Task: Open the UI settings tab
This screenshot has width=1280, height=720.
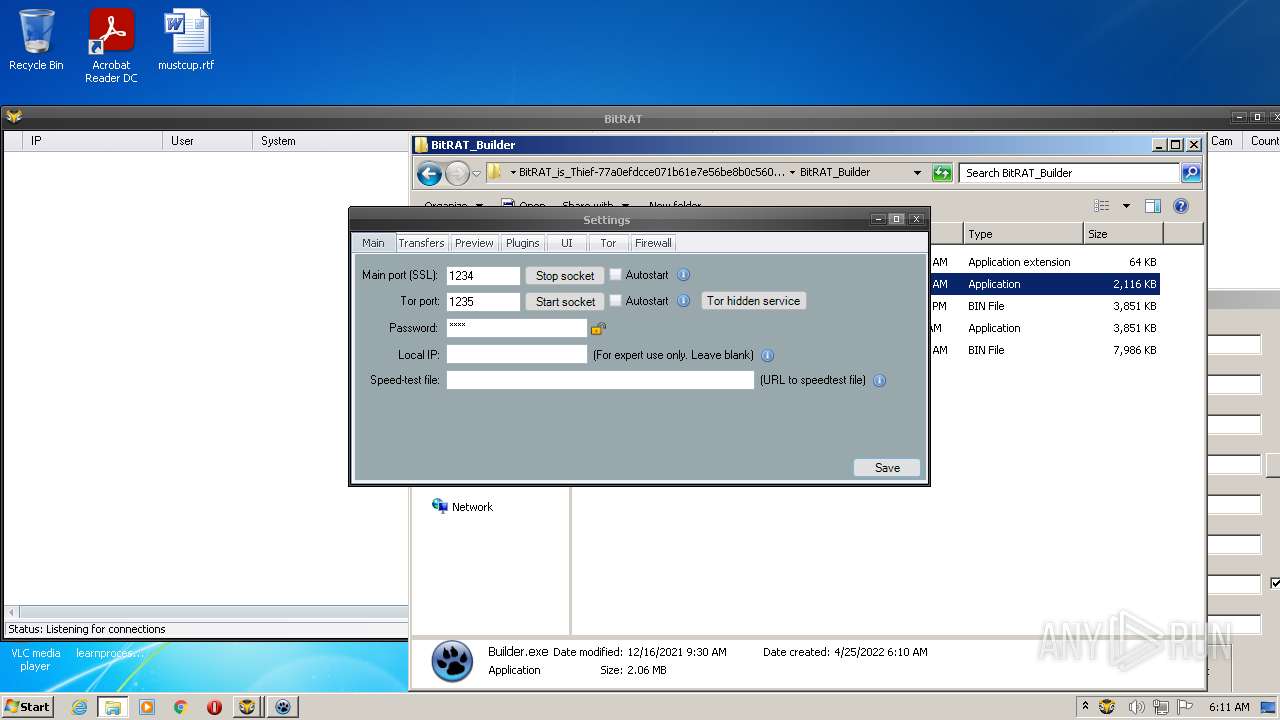Action: tap(567, 243)
